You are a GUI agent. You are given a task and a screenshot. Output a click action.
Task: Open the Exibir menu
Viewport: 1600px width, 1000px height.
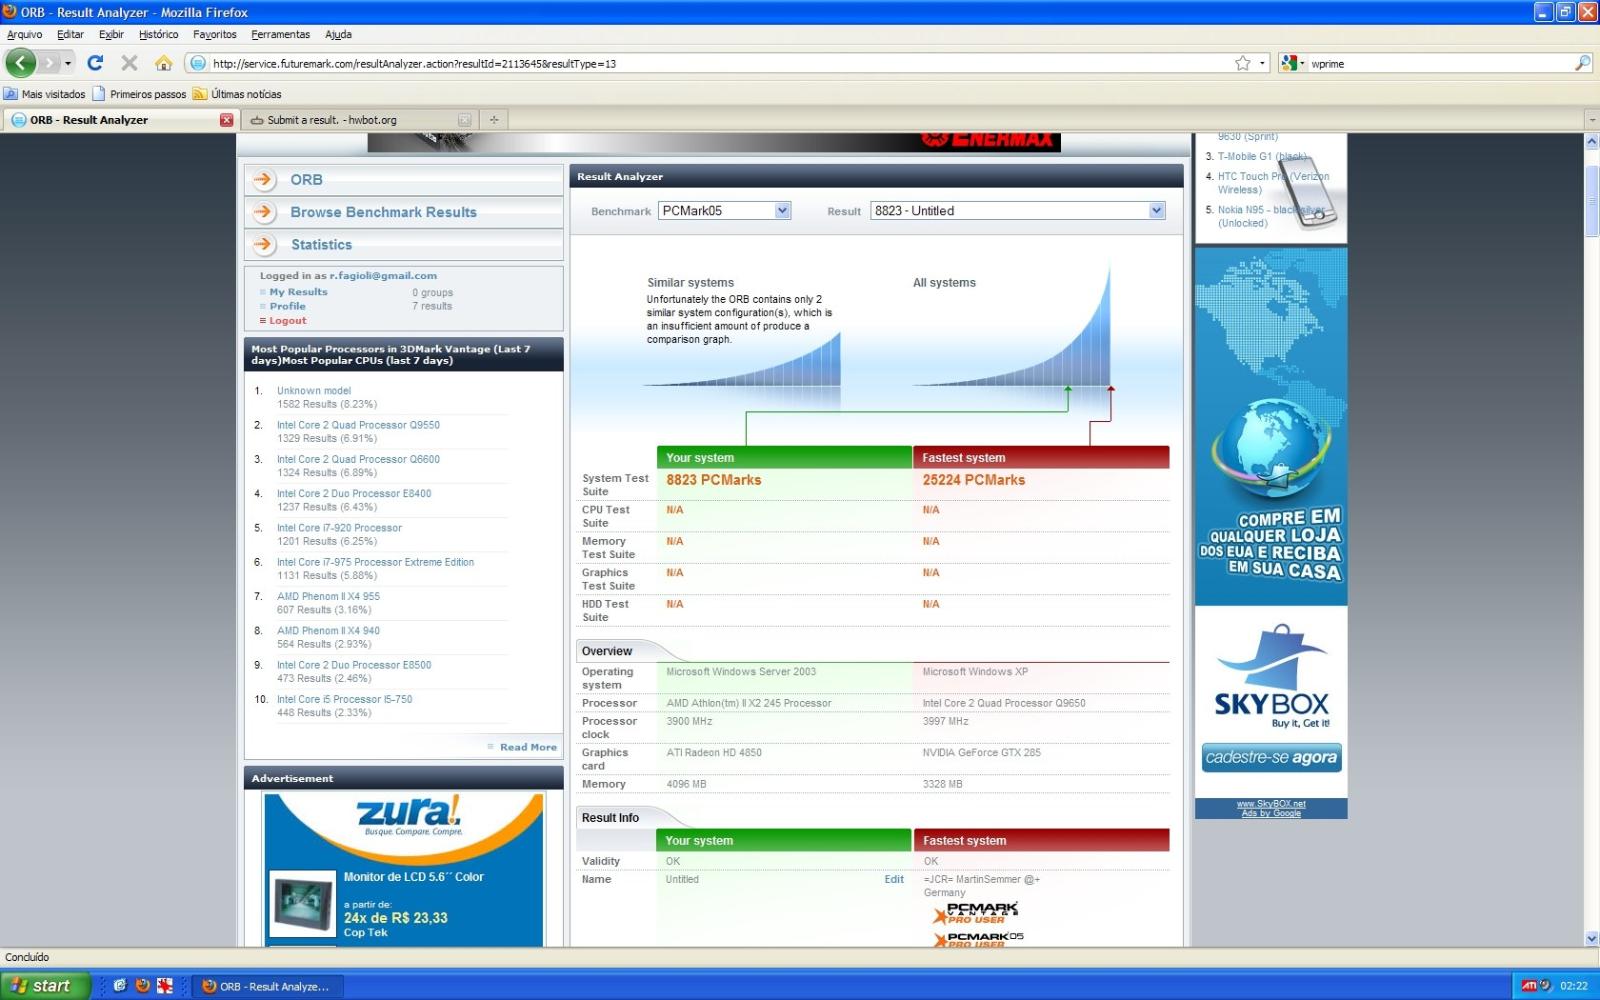111,34
